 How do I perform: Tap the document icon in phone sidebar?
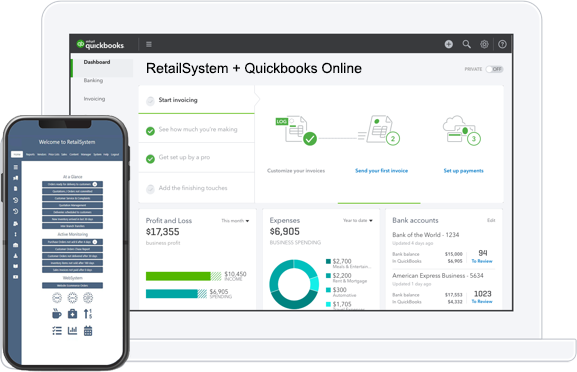click(15, 188)
